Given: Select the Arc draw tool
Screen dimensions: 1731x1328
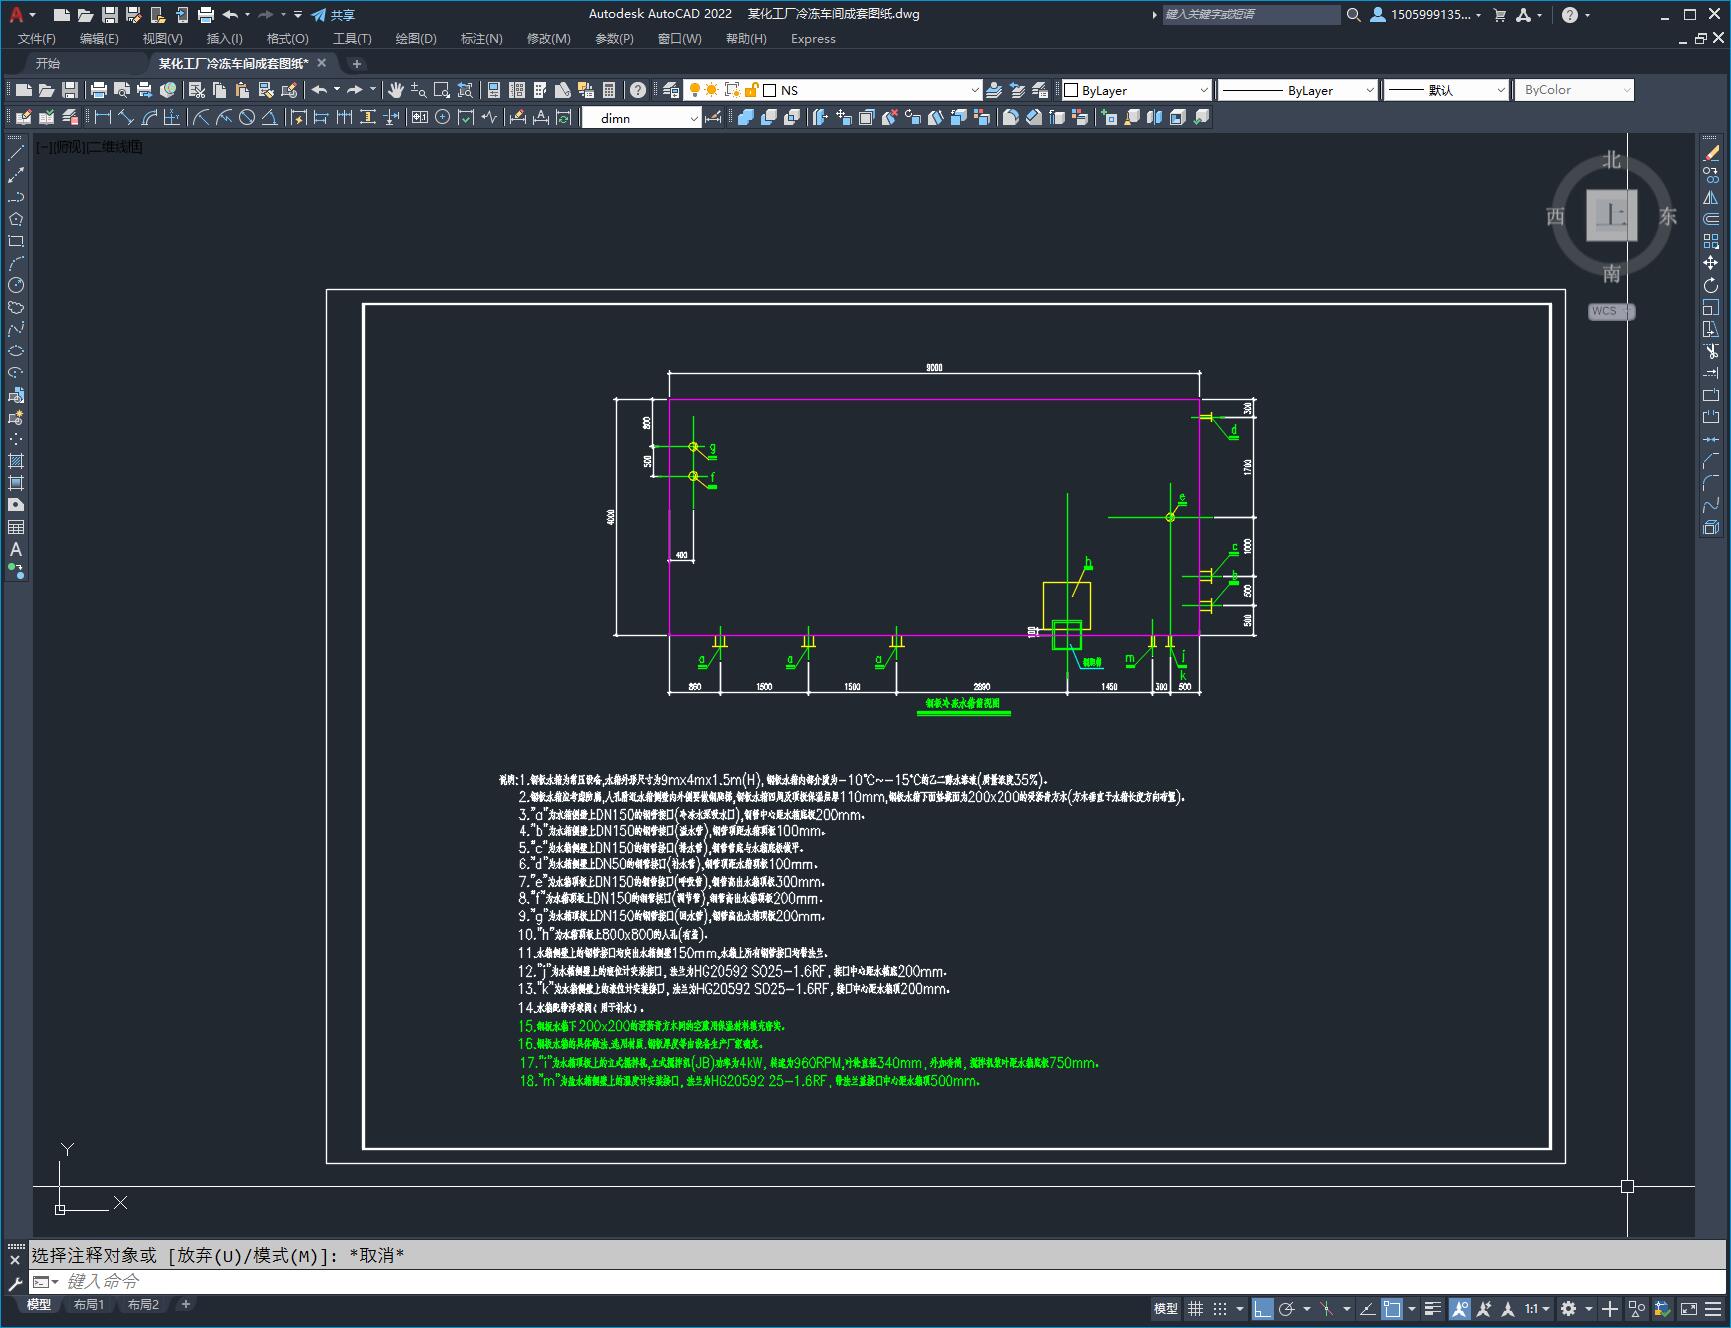Looking at the screenshot, I should [x=16, y=263].
